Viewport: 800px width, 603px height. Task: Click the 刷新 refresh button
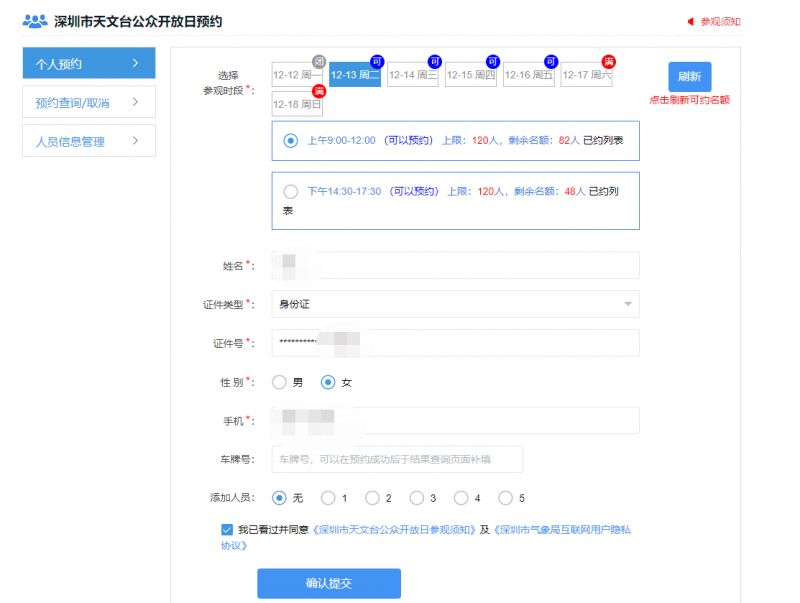point(689,77)
